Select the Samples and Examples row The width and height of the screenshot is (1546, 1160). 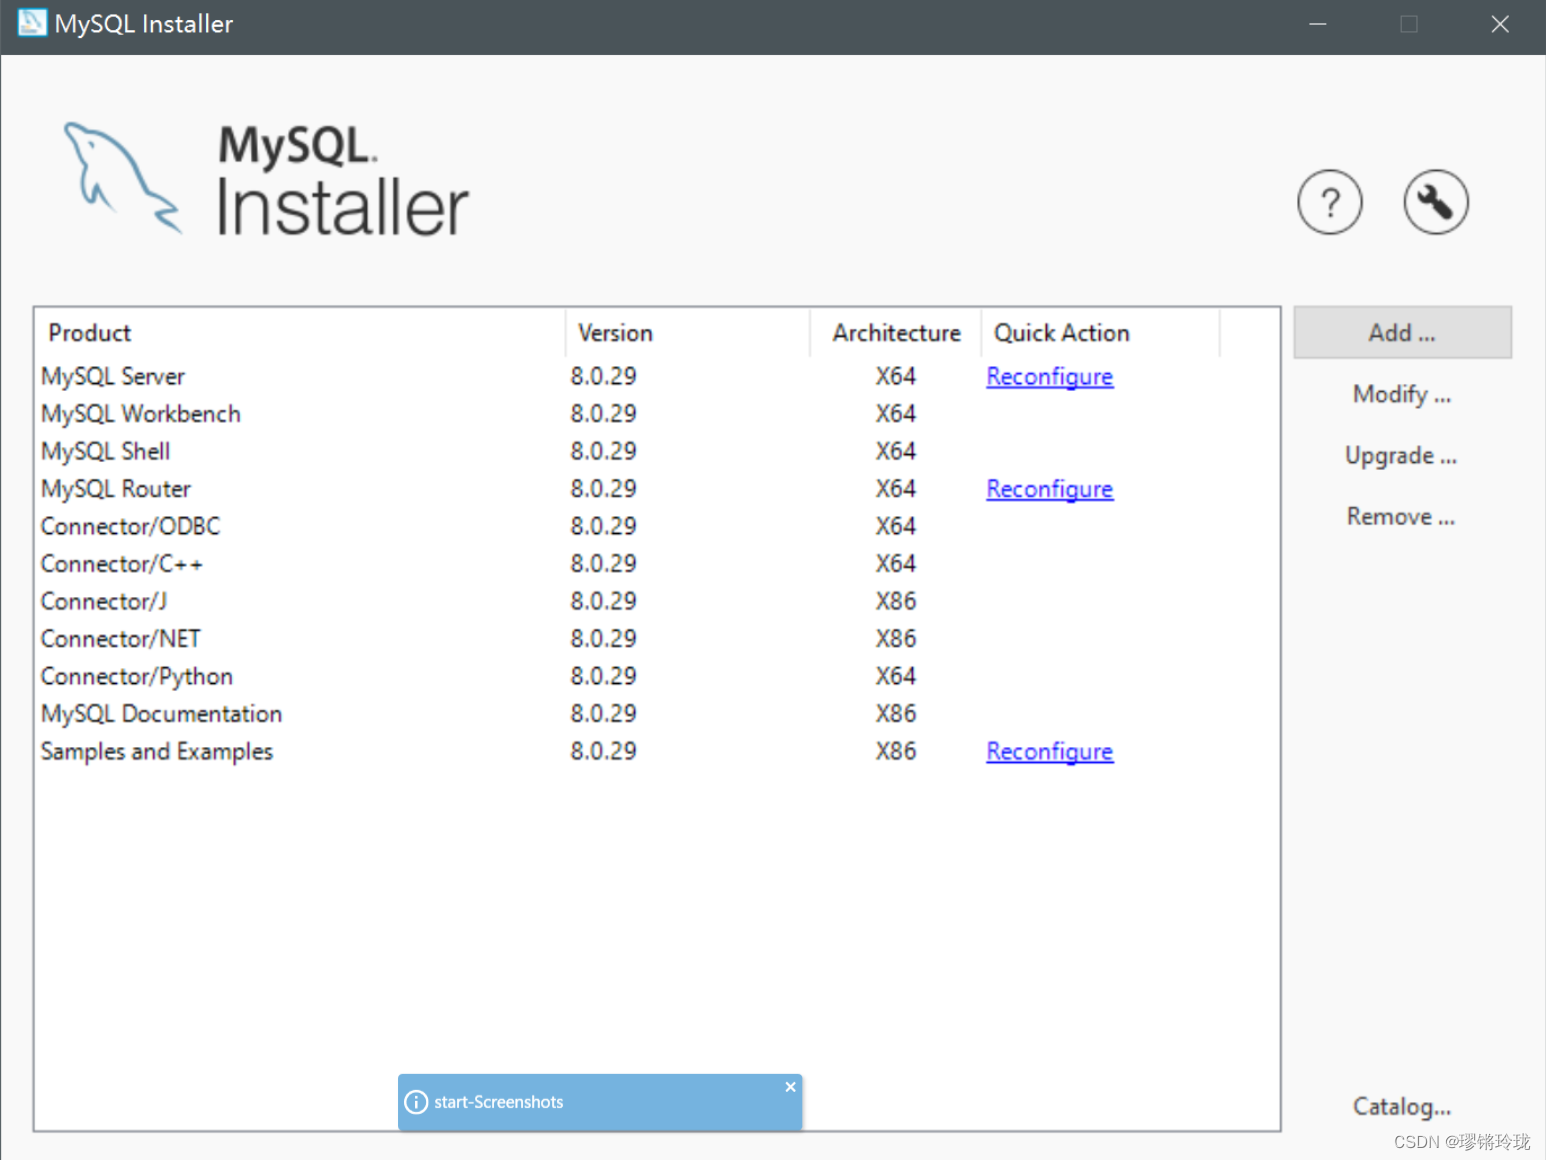tap(657, 752)
